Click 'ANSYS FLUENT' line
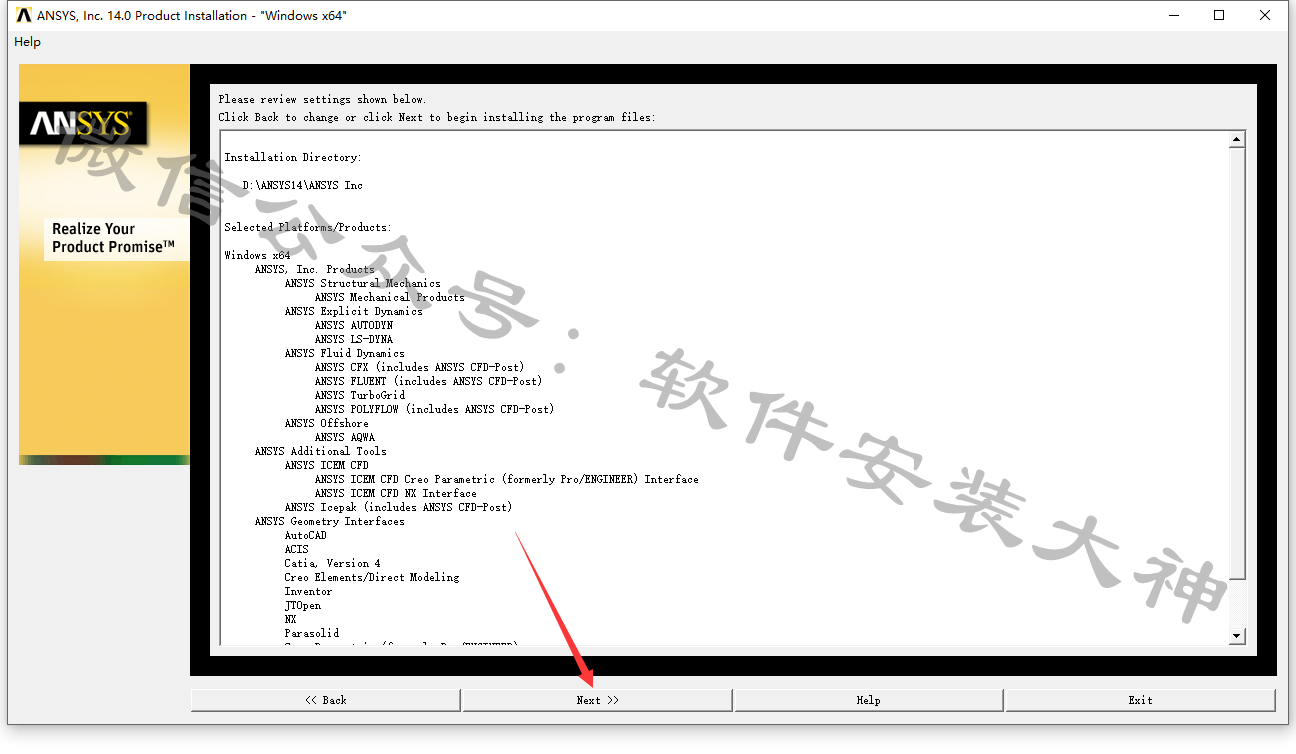This screenshot has height=754, width=1296. [428, 381]
